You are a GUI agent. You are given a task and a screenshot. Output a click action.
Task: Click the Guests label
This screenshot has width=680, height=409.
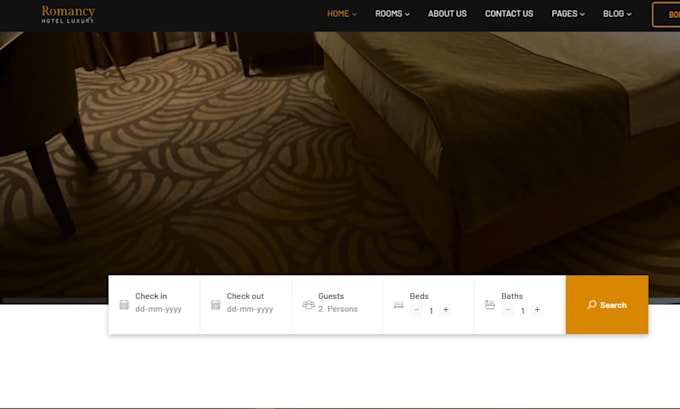click(x=331, y=296)
